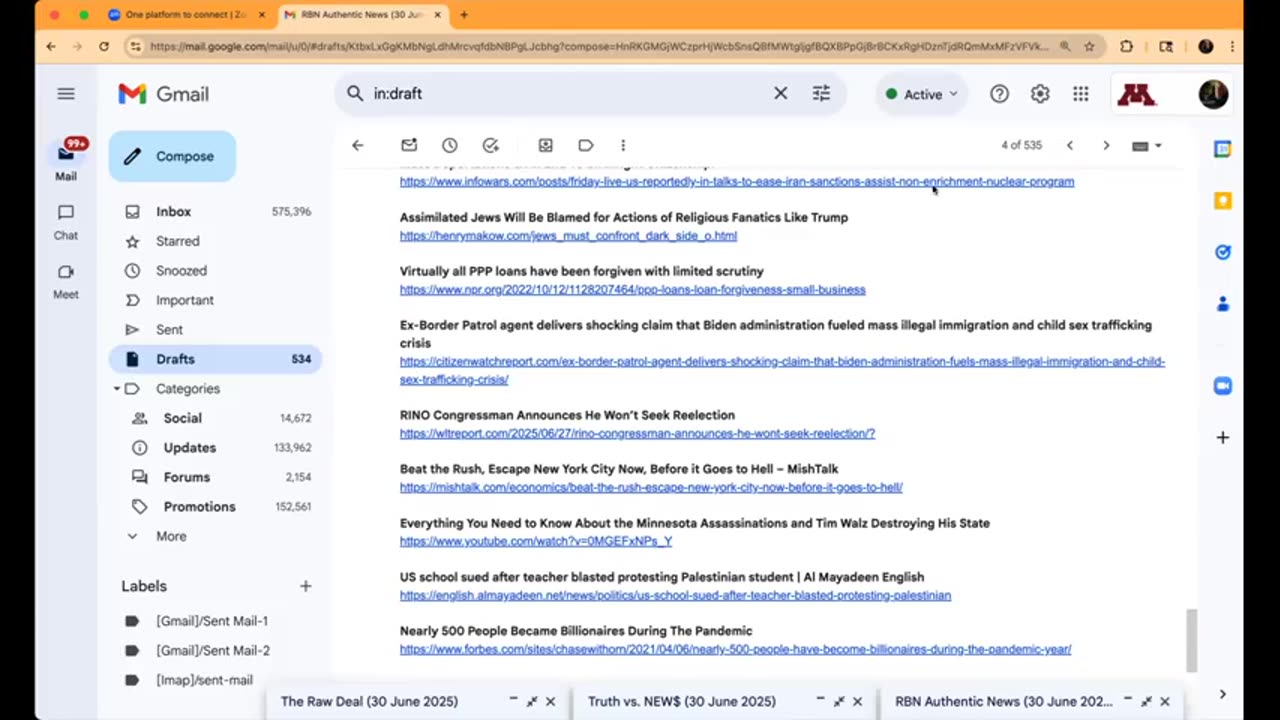Snooze the email clock icon
Viewport: 1280px width, 720px height.
click(x=450, y=145)
